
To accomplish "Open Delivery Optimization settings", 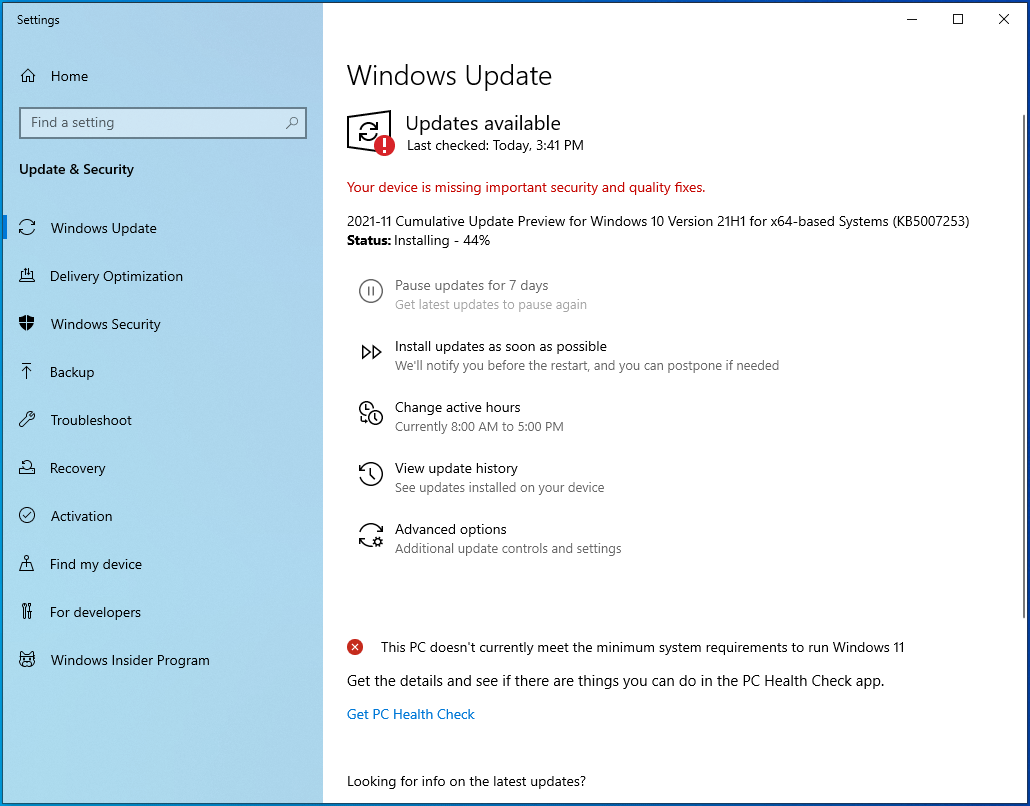I will click(x=116, y=276).
